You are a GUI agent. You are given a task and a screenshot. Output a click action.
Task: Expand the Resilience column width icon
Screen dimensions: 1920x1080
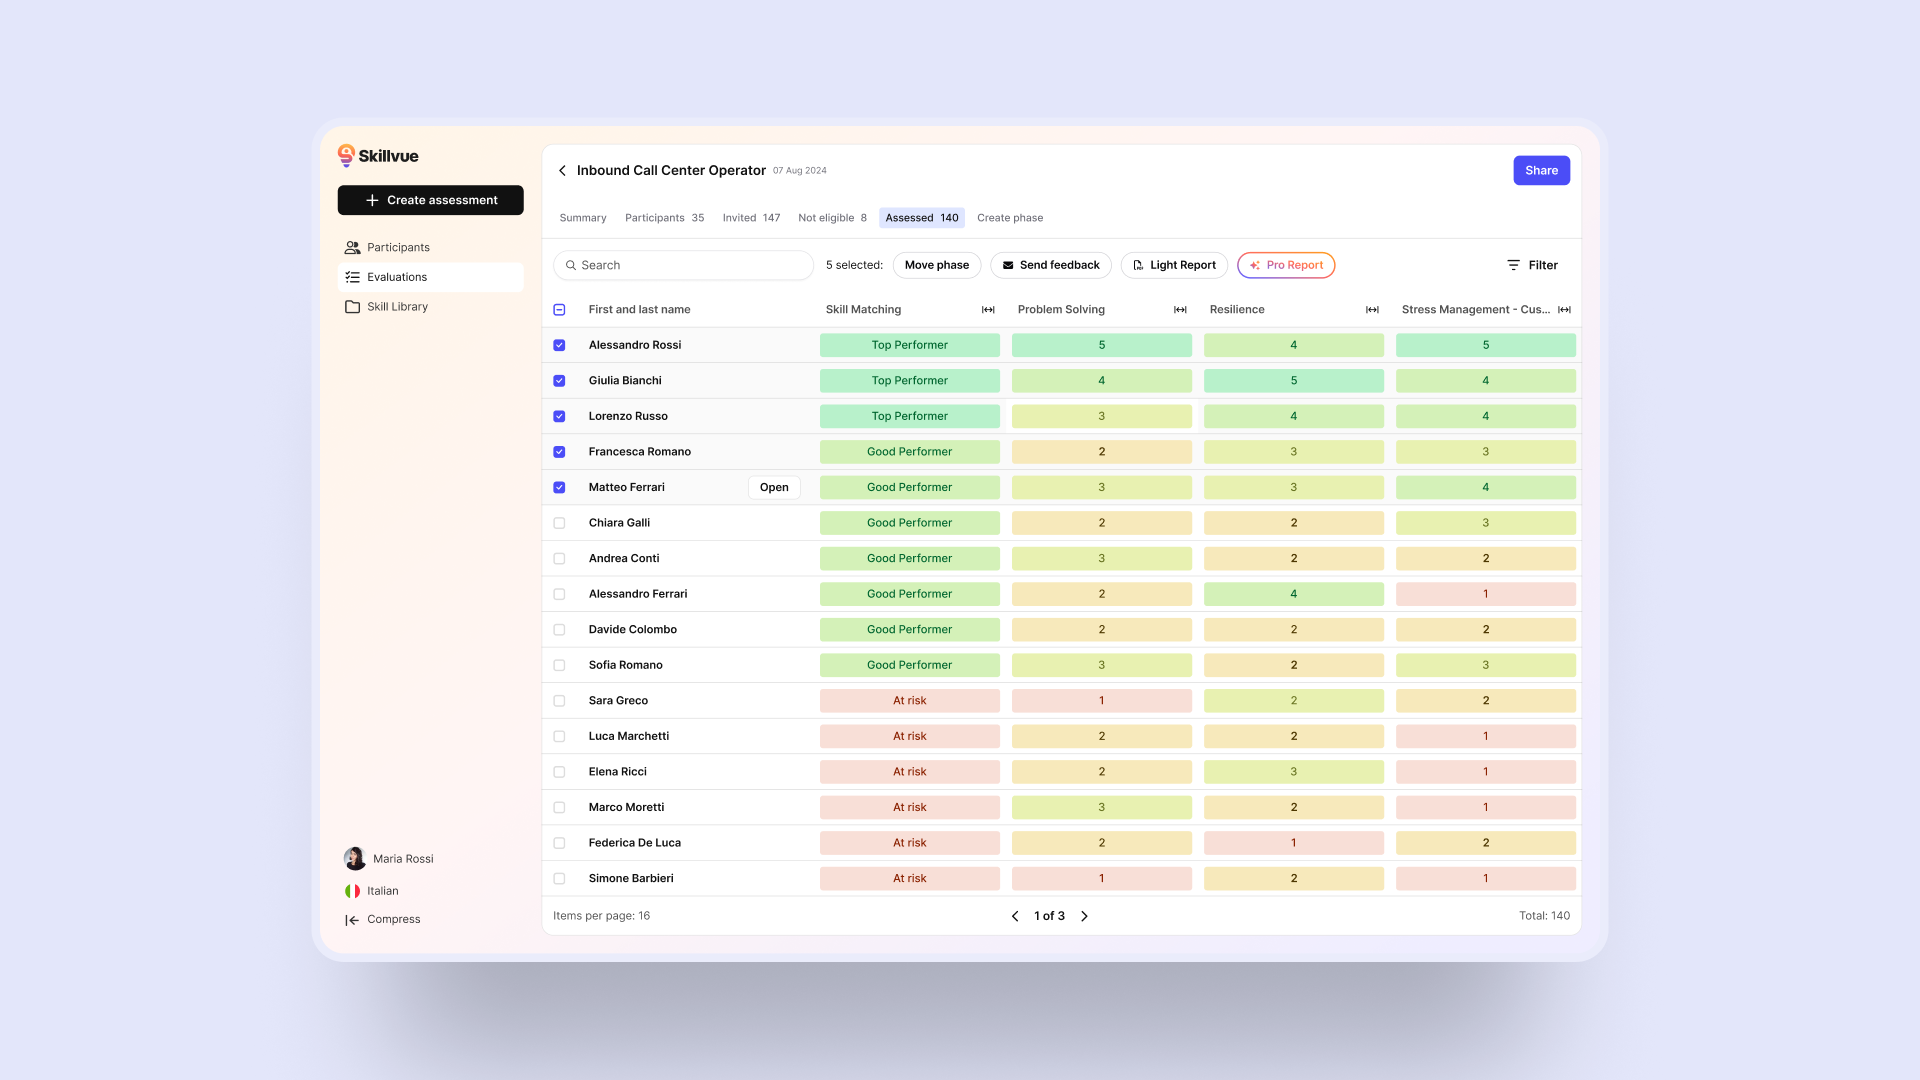[x=1372, y=310]
